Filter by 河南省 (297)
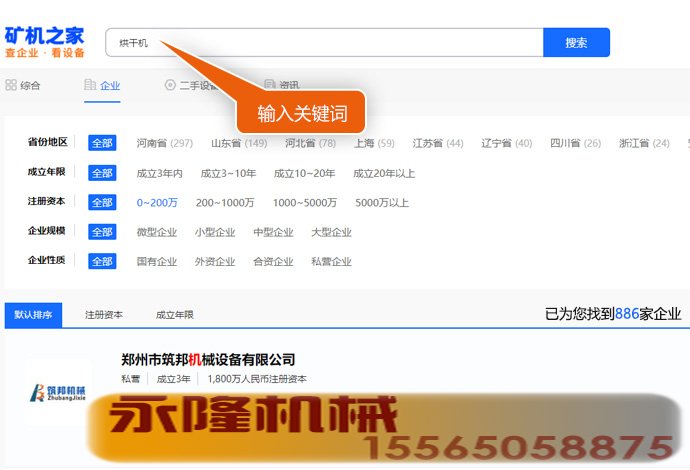 165,143
